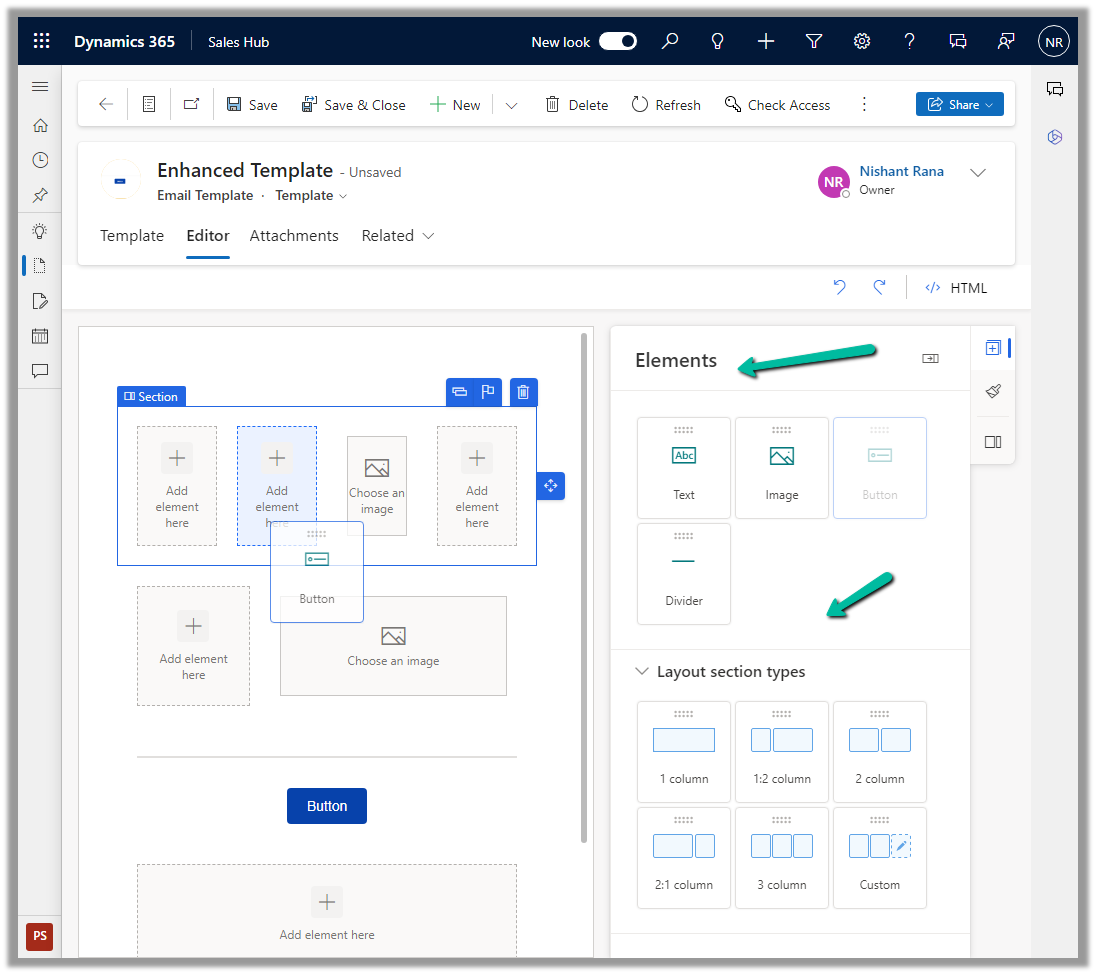Collapse the Layout section types group
This screenshot has height=975, width=1096.
642,672
